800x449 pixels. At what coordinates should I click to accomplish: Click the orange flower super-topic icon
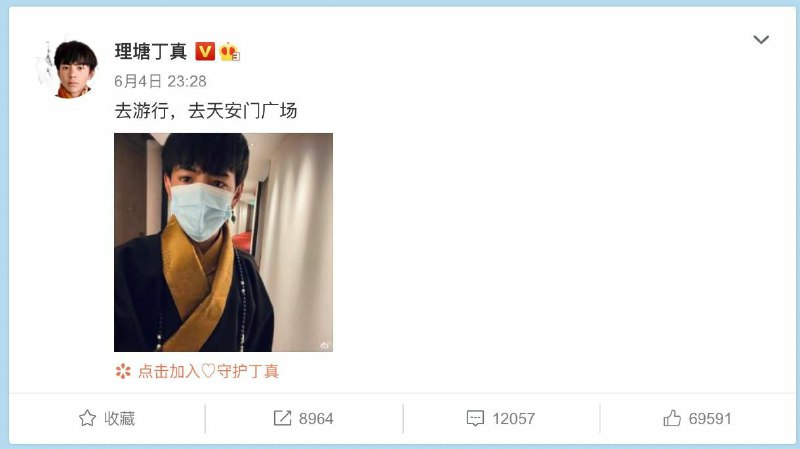click(x=123, y=371)
